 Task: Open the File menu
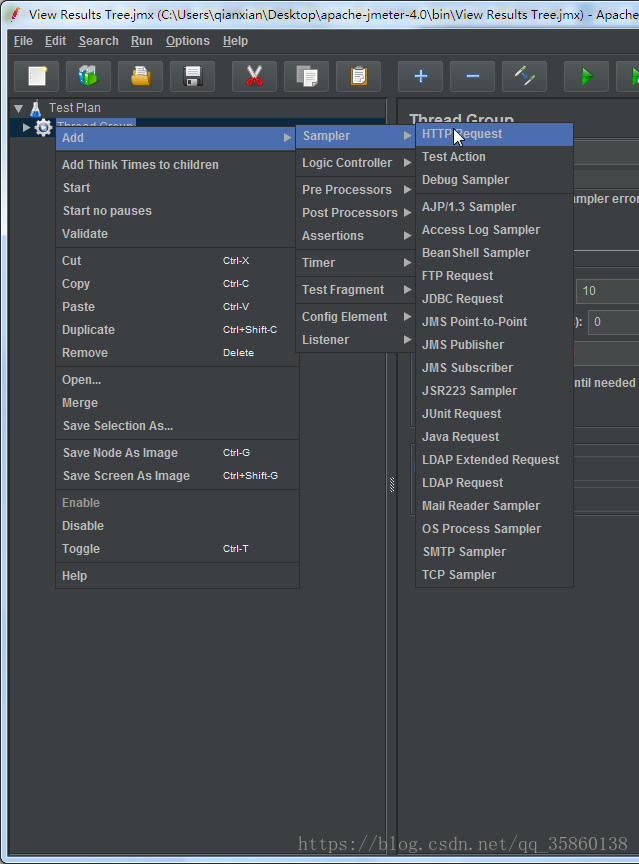(x=23, y=41)
